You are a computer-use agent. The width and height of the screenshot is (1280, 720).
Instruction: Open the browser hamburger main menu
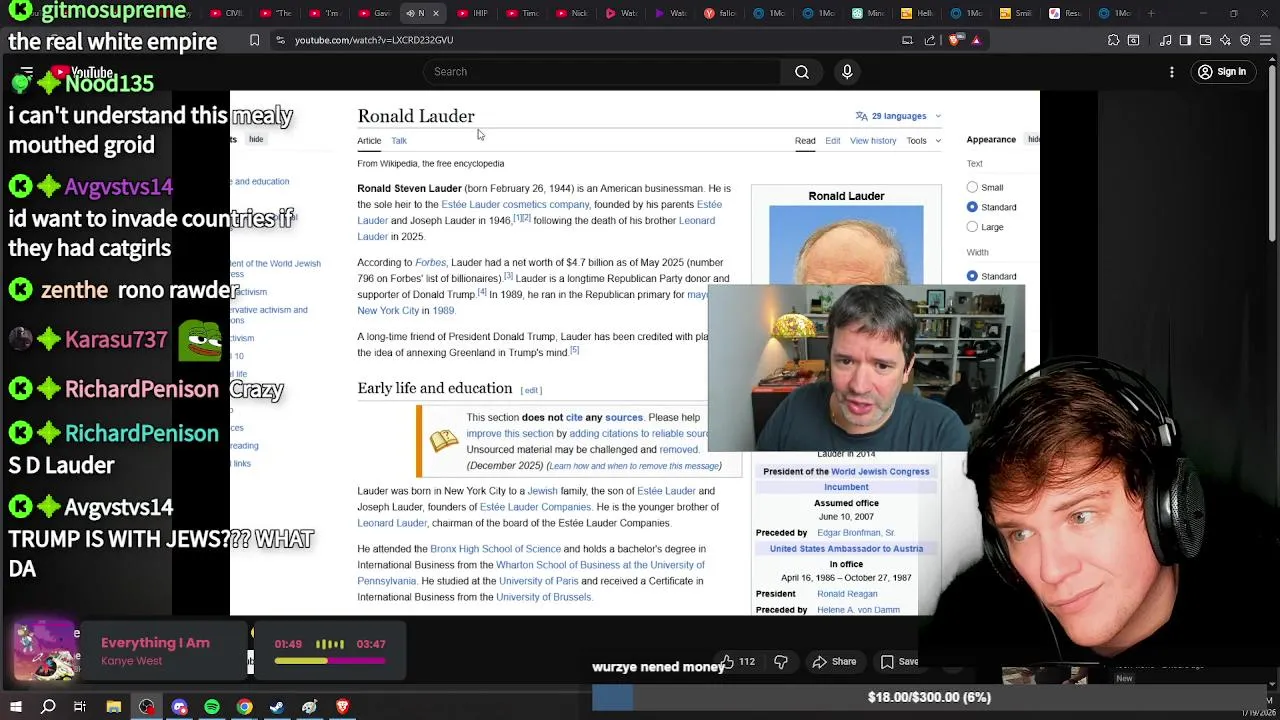(x=1266, y=40)
